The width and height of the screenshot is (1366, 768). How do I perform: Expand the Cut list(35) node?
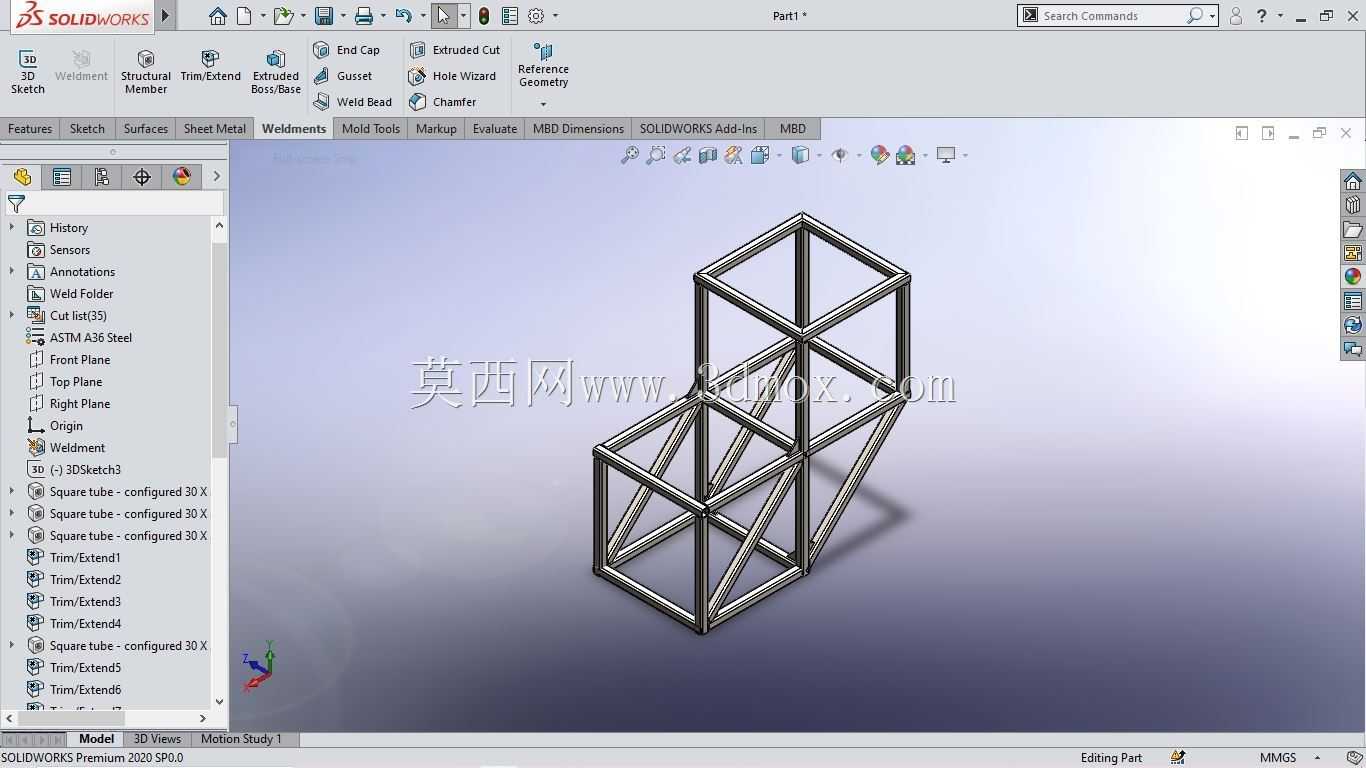coord(12,316)
